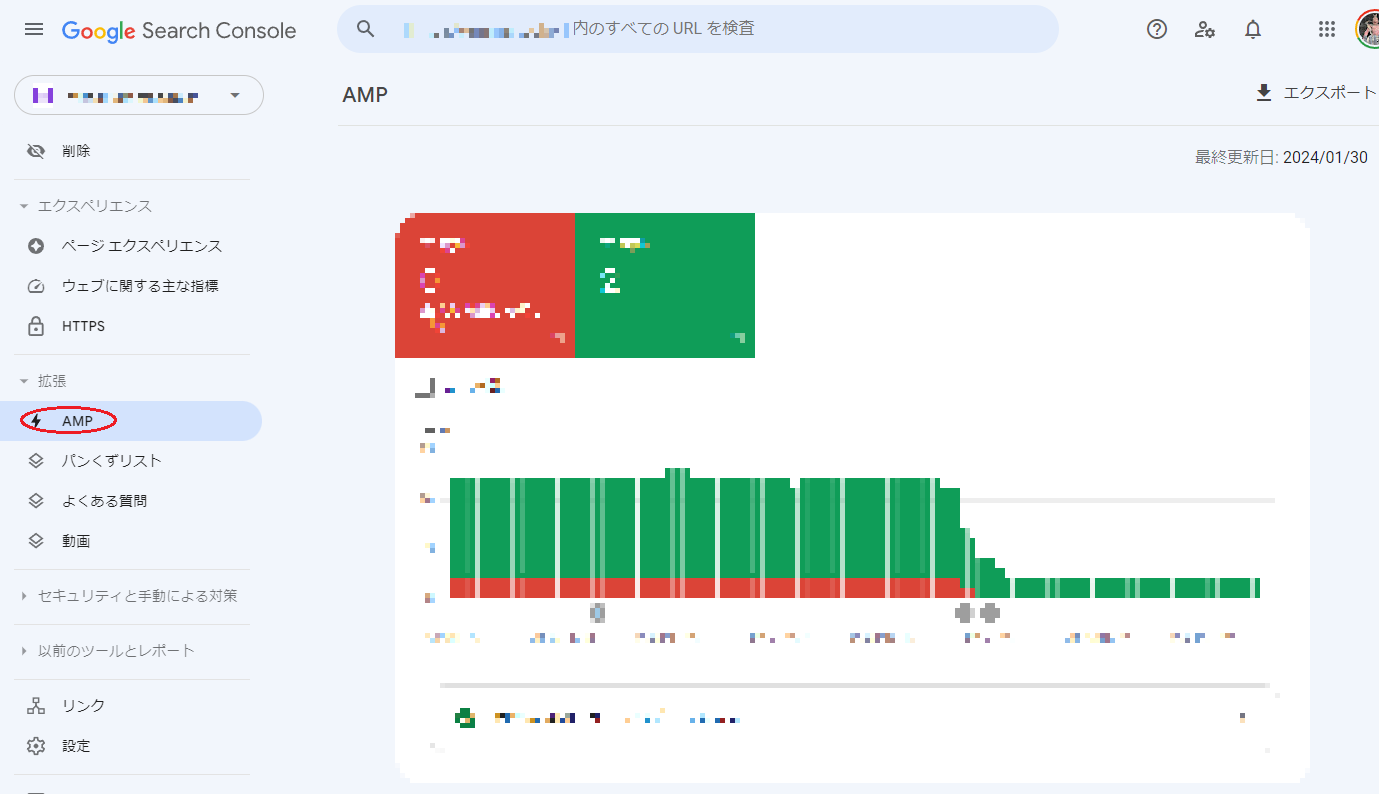The image size is (1379, 794).
Task: Click the help question mark icon
Action: [1157, 29]
